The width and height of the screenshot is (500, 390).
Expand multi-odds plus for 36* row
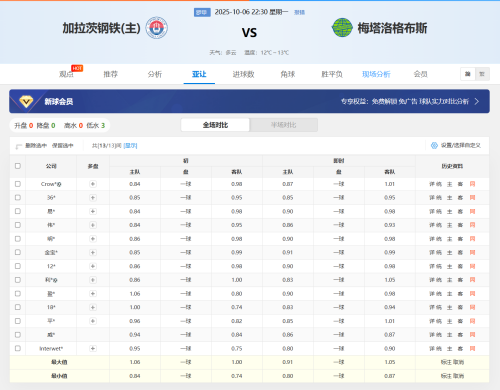[93, 198]
